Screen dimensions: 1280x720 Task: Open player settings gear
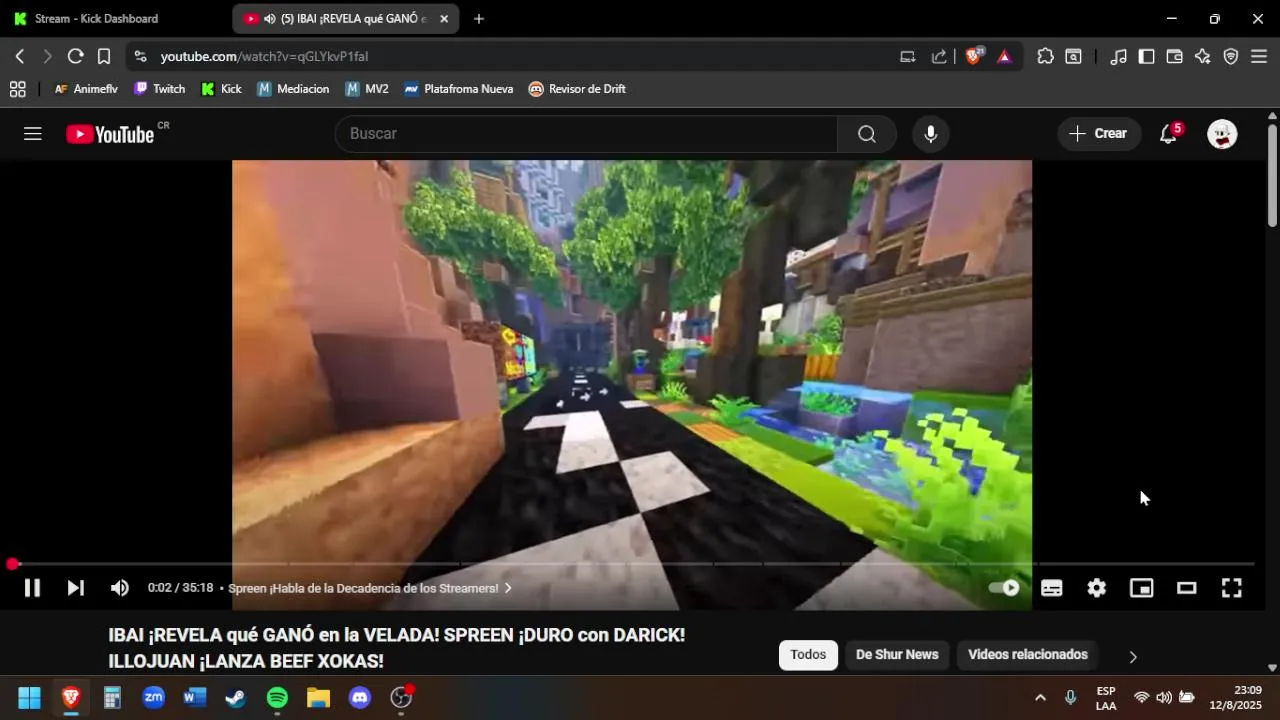pyautogui.click(x=1097, y=588)
